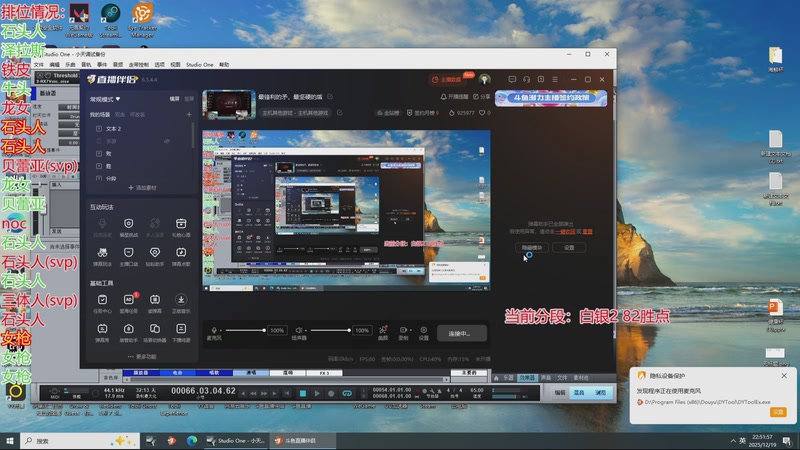Click the 美颜 beauty icon
The width and height of the screenshot is (800, 450).
pos(383,330)
